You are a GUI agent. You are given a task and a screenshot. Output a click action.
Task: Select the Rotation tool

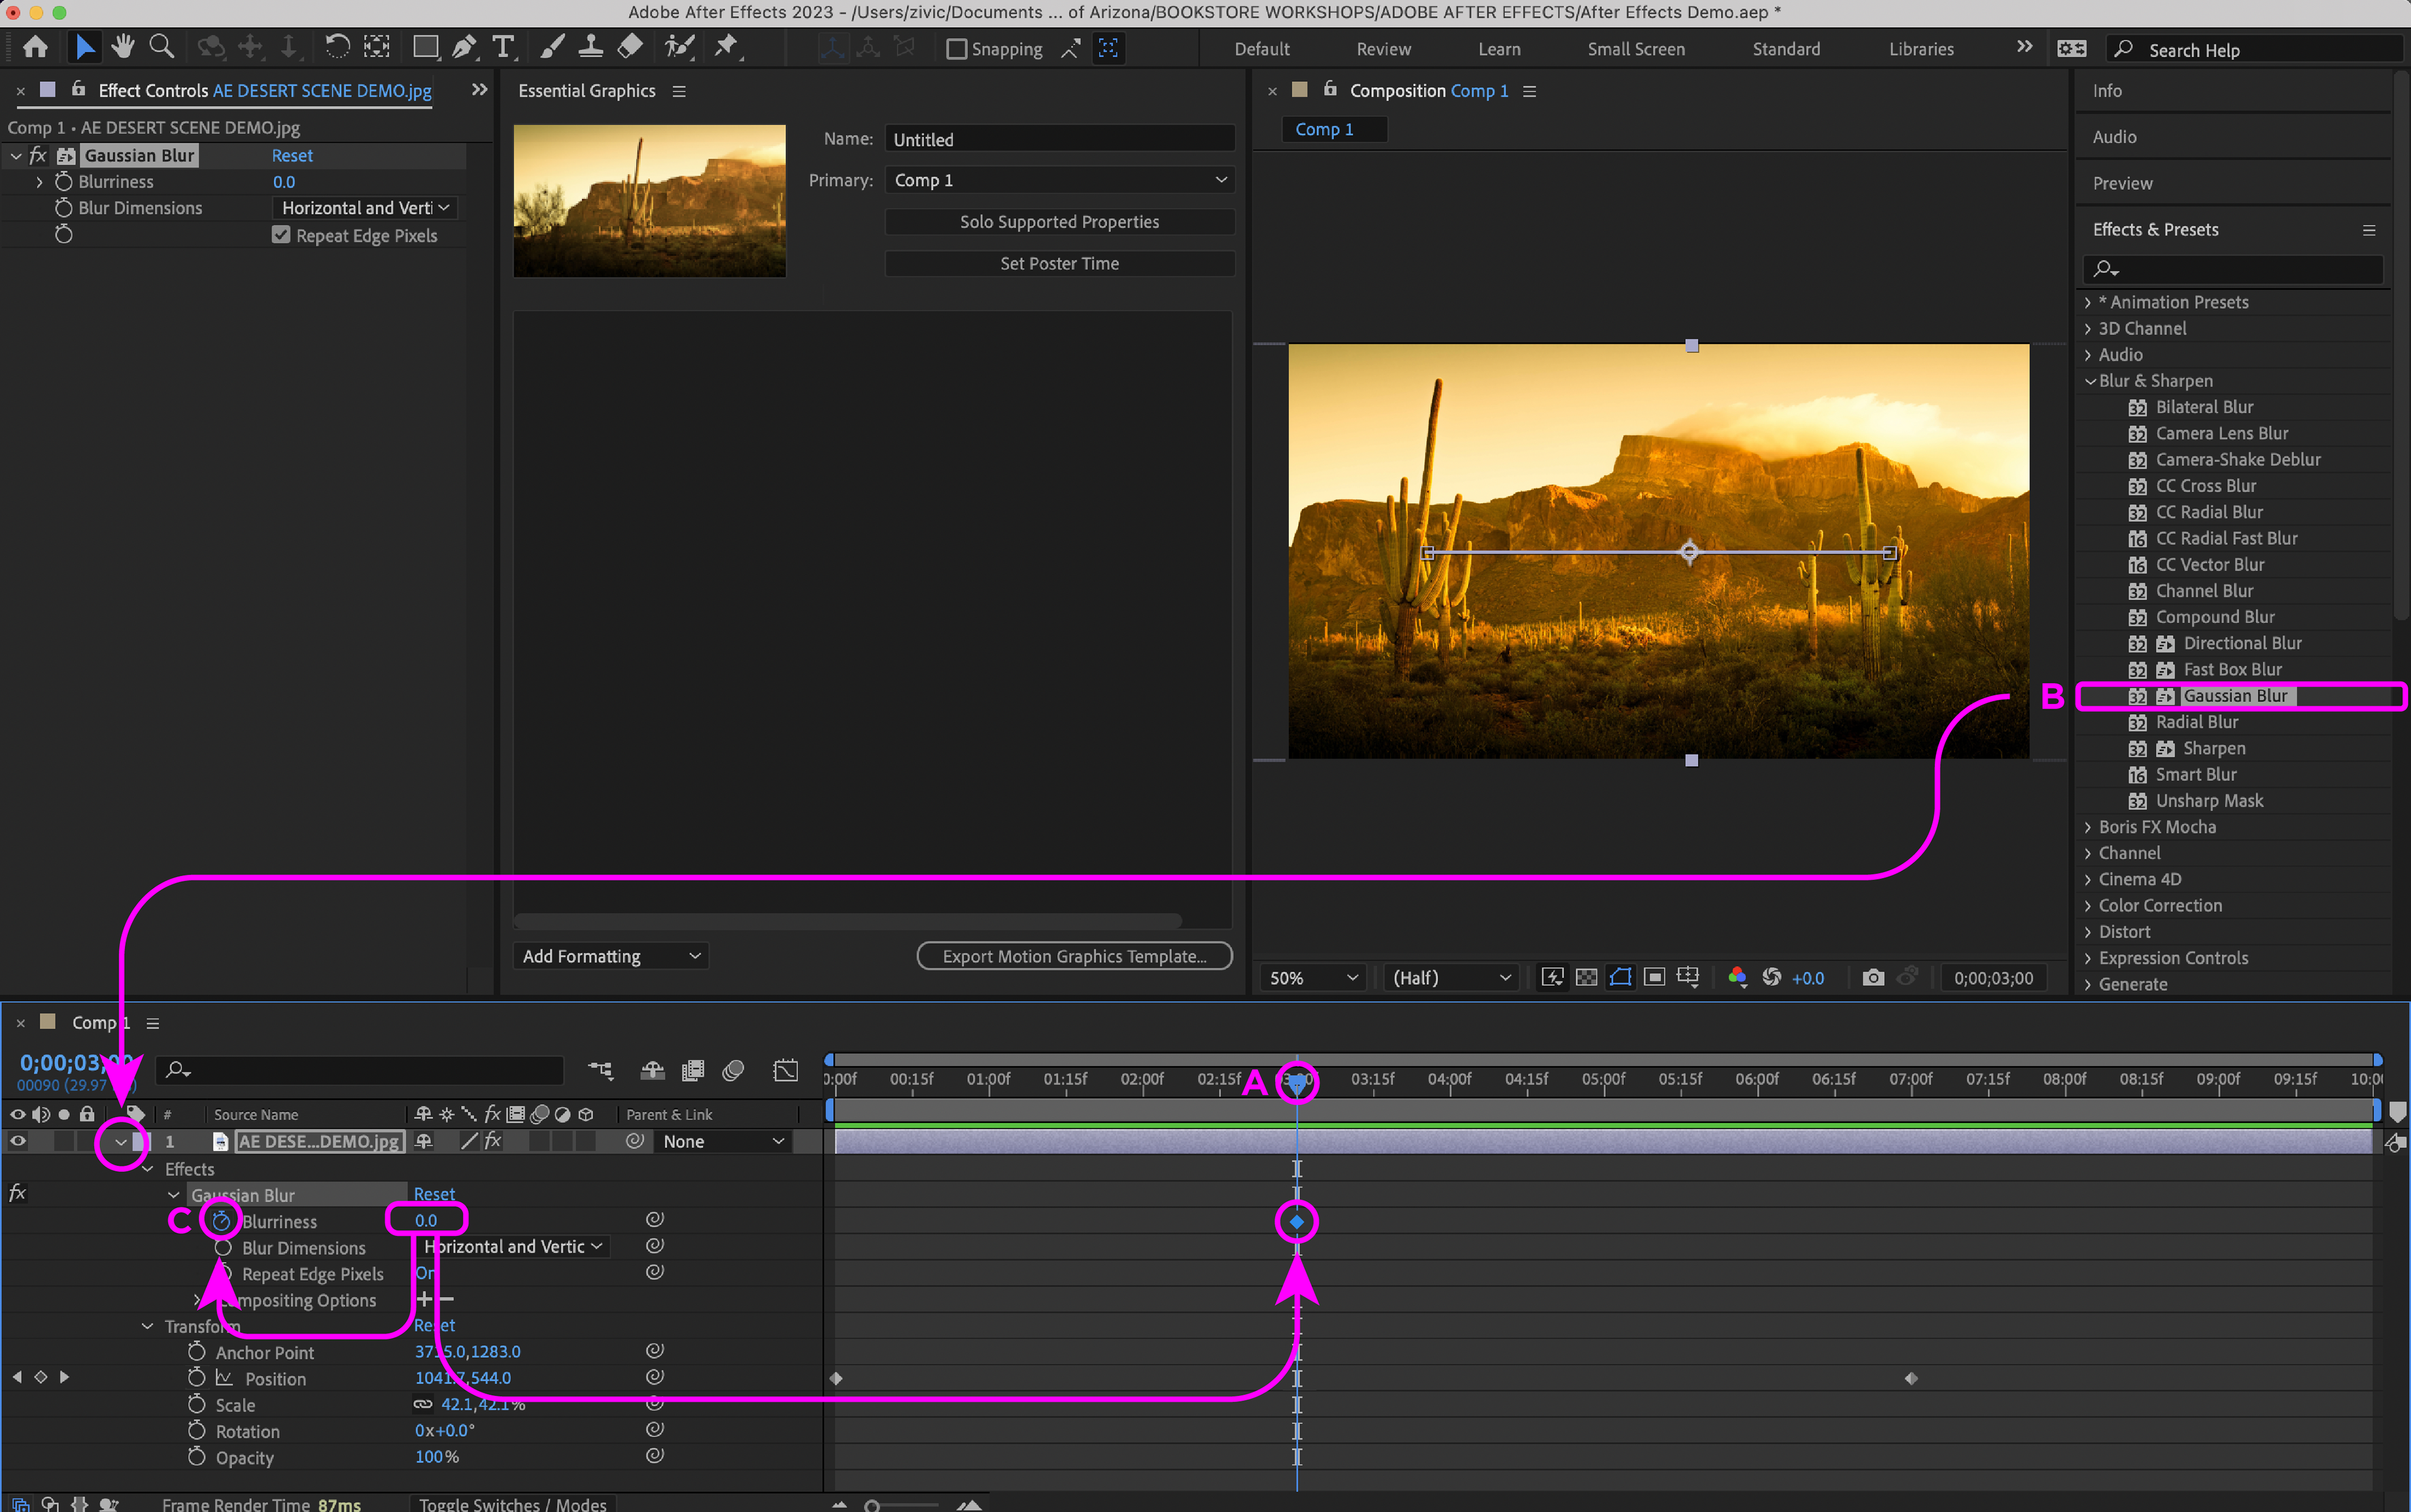click(x=337, y=47)
